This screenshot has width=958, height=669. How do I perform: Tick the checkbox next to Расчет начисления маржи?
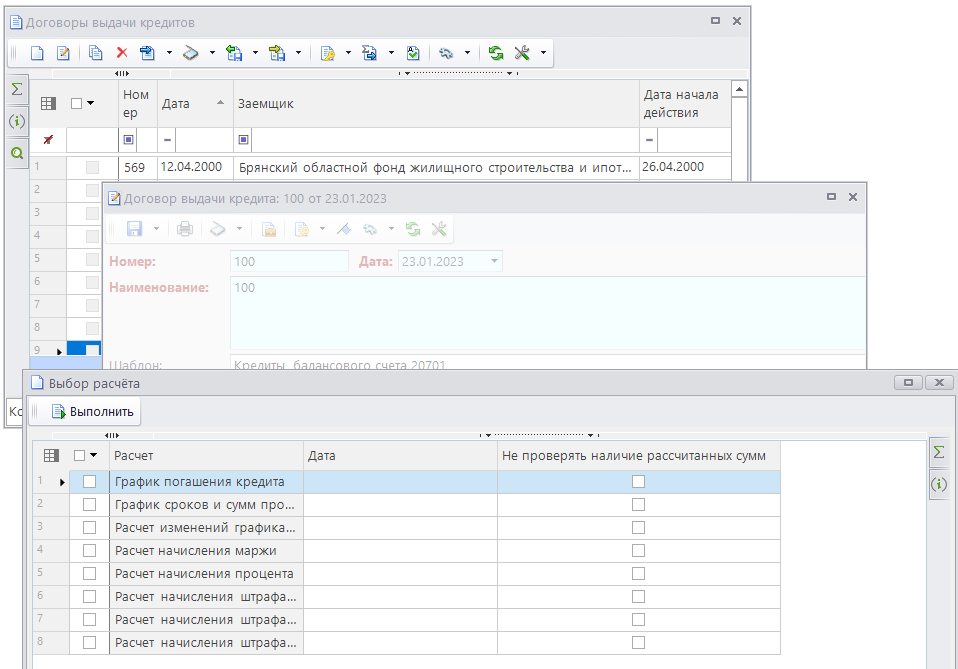click(x=90, y=550)
